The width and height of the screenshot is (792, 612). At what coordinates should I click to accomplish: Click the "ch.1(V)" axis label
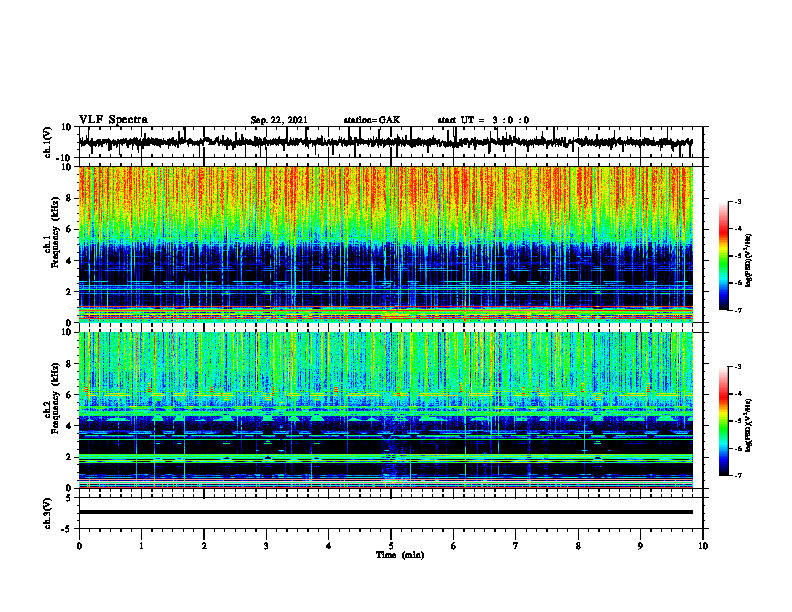[x=48, y=142]
